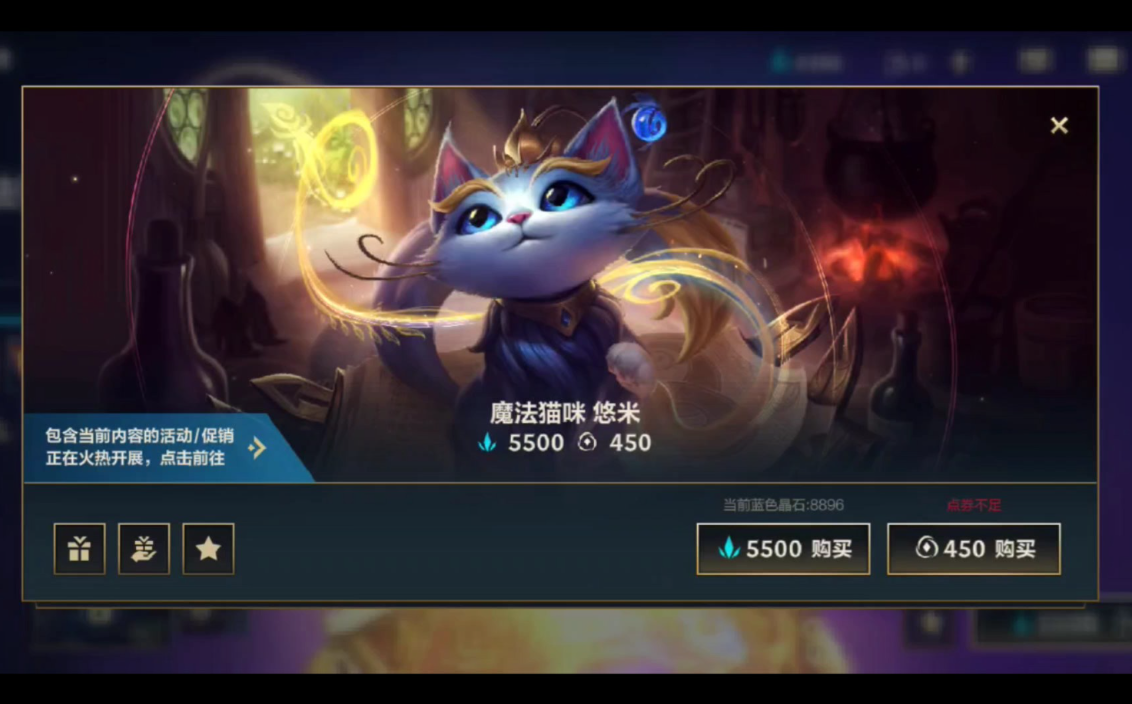The width and height of the screenshot is (1132, 704).
Task: Click the blue essence icon beside 5500 price label
Action: [487, 443]
